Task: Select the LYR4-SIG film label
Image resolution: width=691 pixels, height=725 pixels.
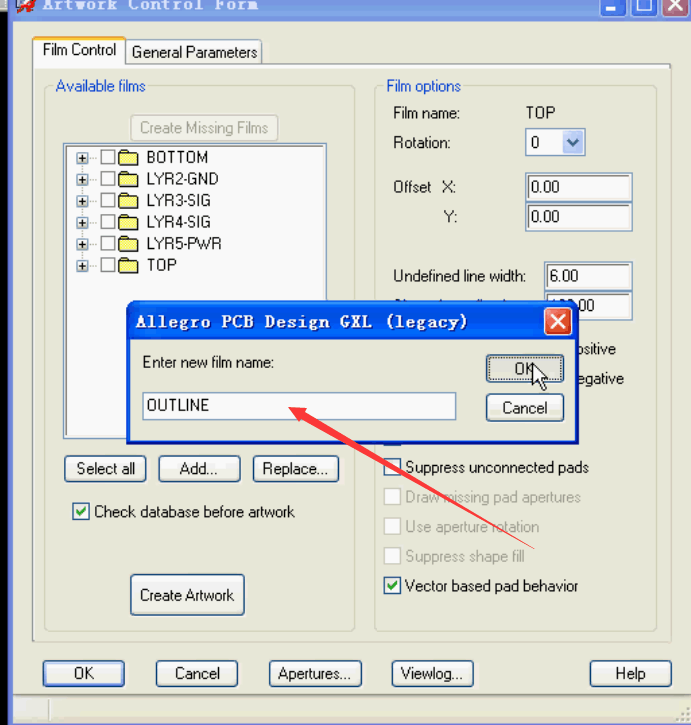Action: click(179, 221)
